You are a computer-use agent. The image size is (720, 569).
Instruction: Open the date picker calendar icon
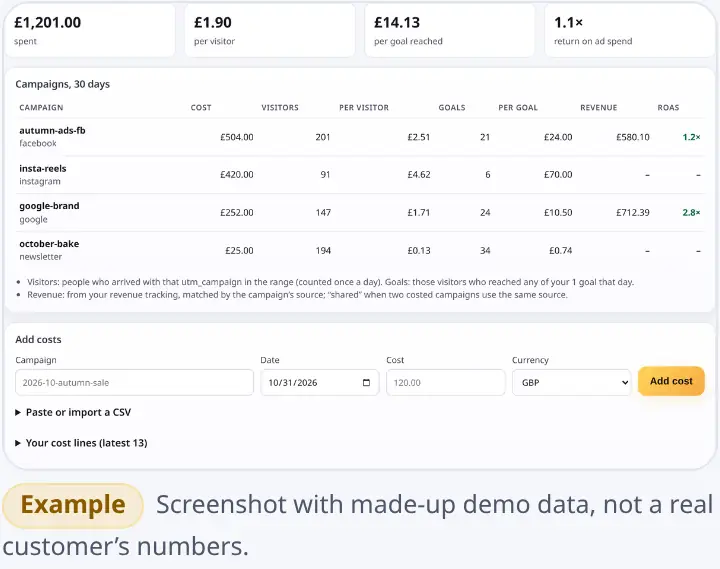coord(366,383)
